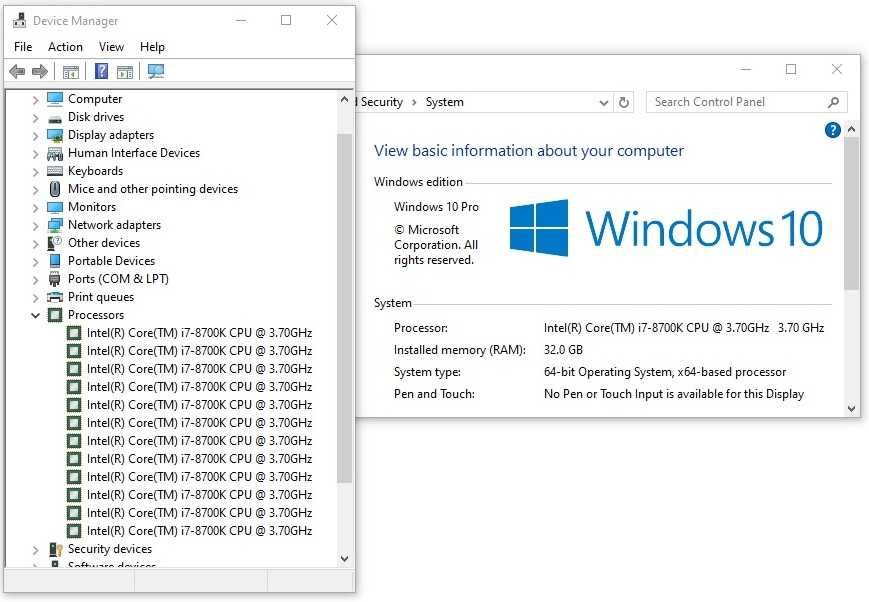
Task: Click the System window scroll down arrow
Action: point(852,409)
